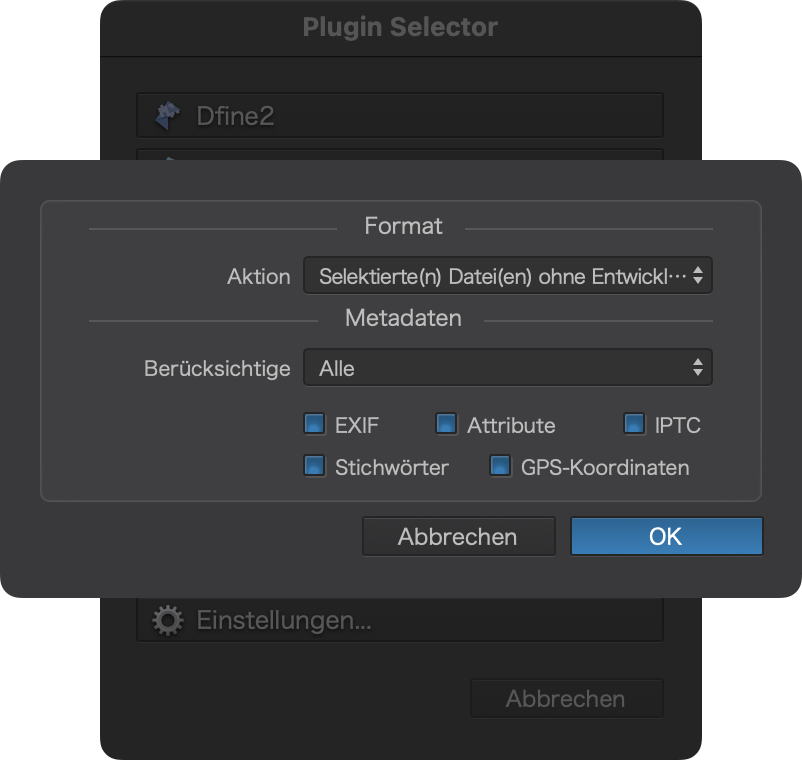
Task: Click the Aktion dropdown stepper arrows
Action: [x=698, y=276]
